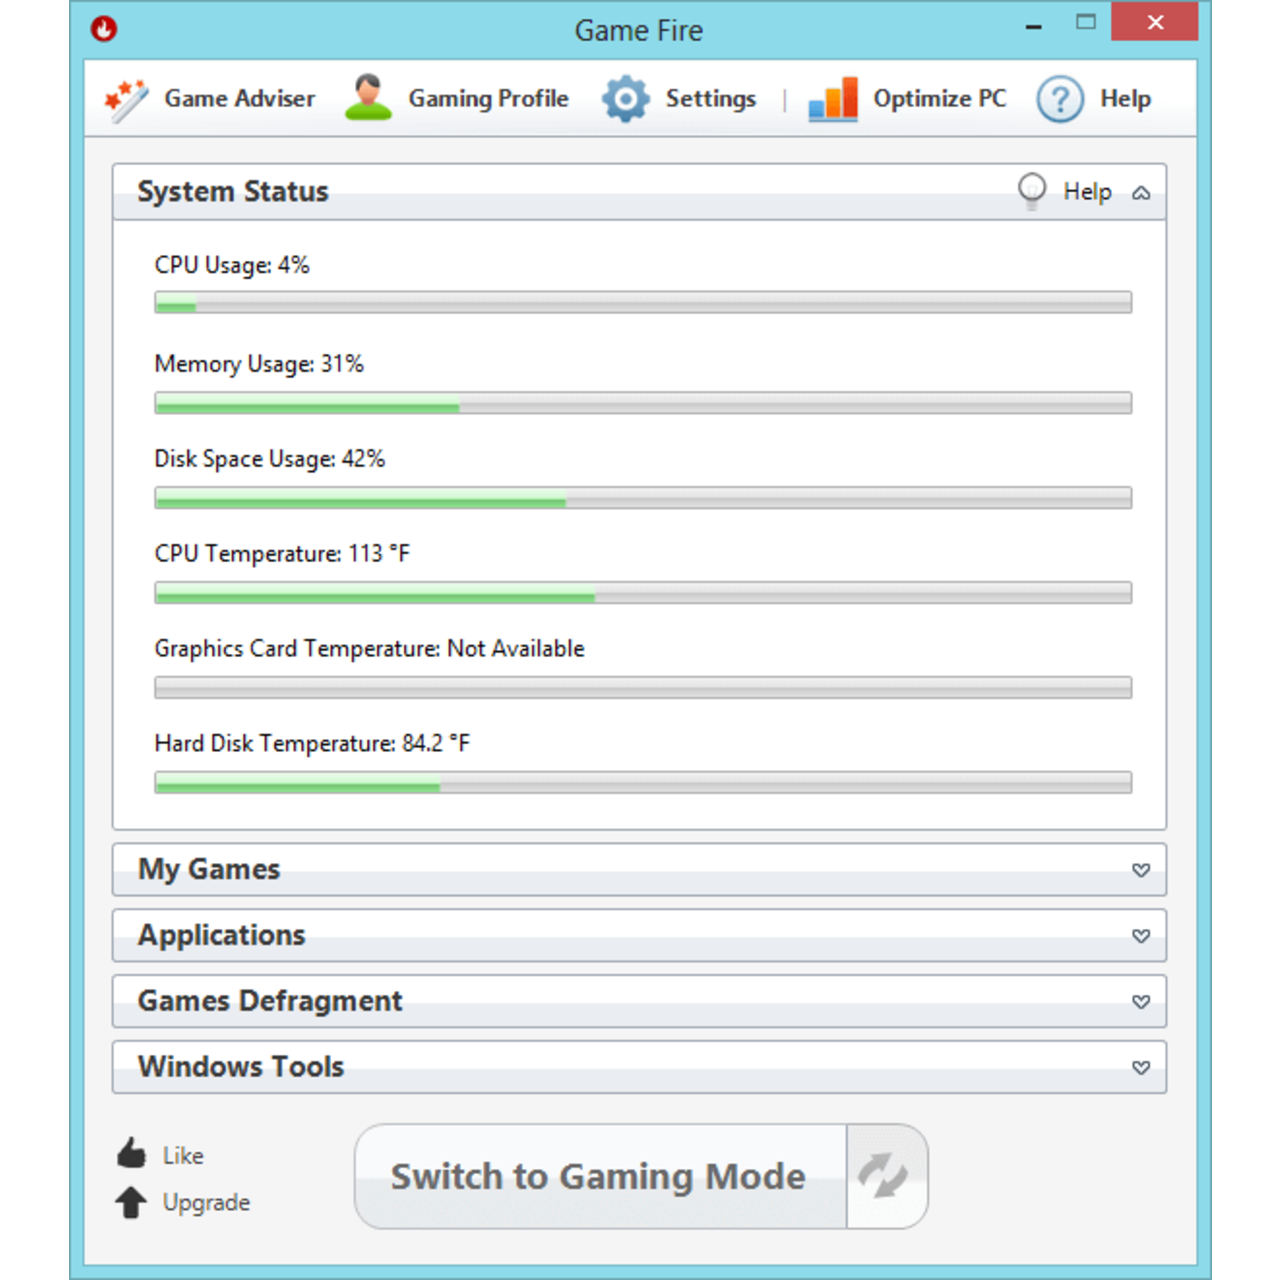Switch to Gaming Mode
This screenshot has width=1280, height=1280.
tap(598, 1177)
